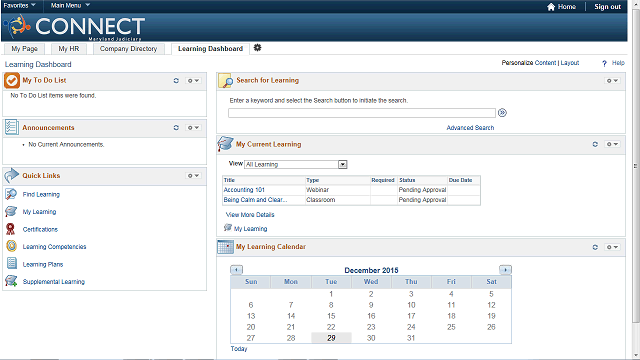Expand the Favorites dropdown menu

[x=20, y=5]
